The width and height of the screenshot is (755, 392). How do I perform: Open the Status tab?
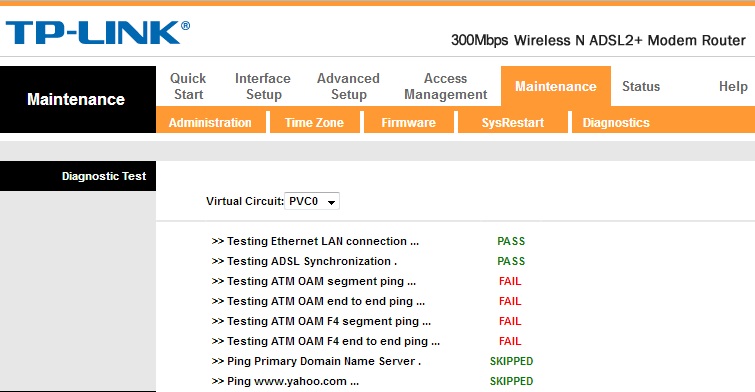641,86
